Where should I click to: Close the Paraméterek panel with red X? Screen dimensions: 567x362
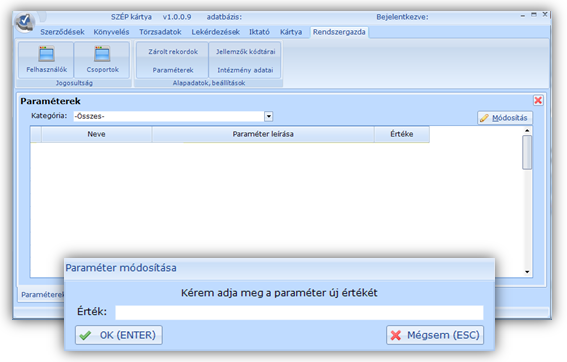(x=538, y=100)
